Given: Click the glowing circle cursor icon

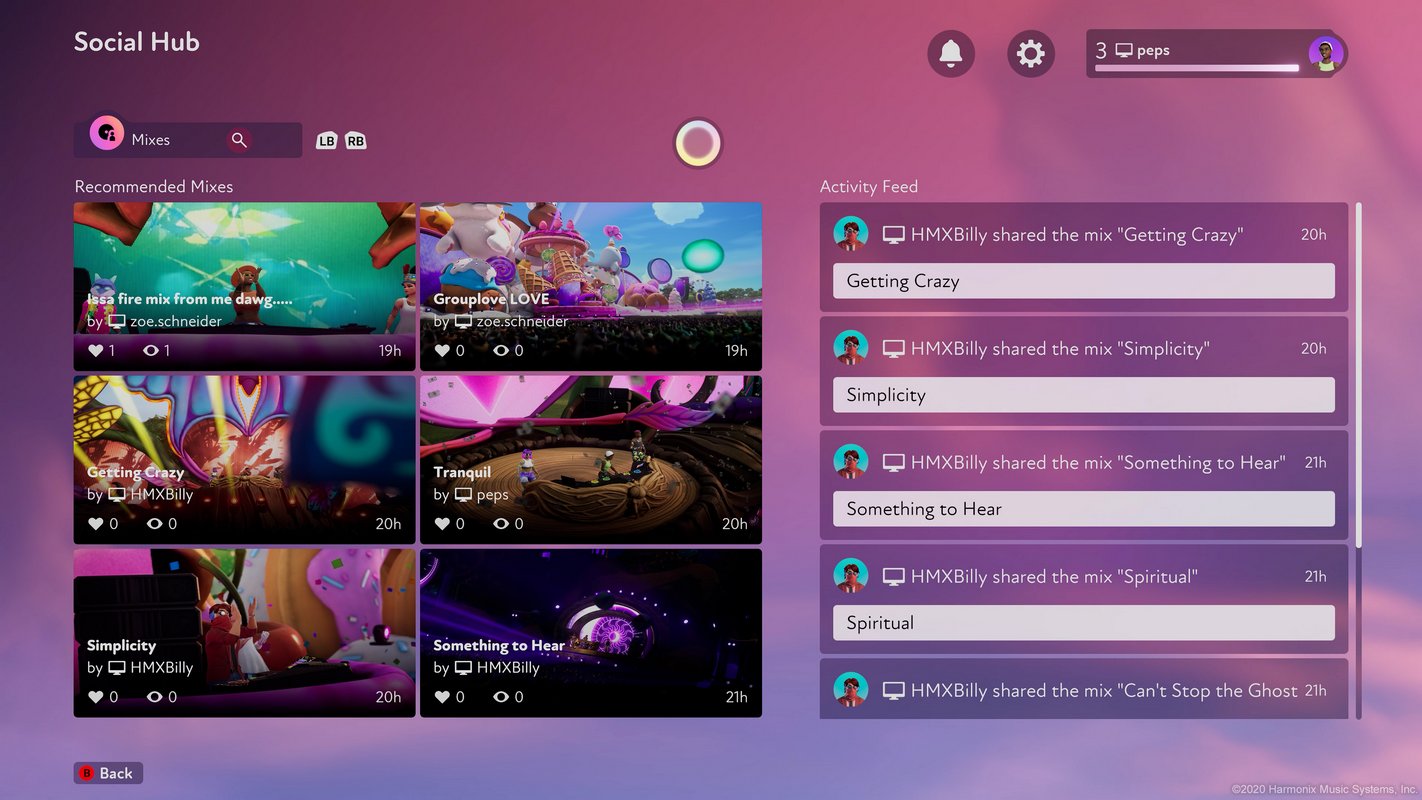Looking at the screenshot, I should 698,143.
